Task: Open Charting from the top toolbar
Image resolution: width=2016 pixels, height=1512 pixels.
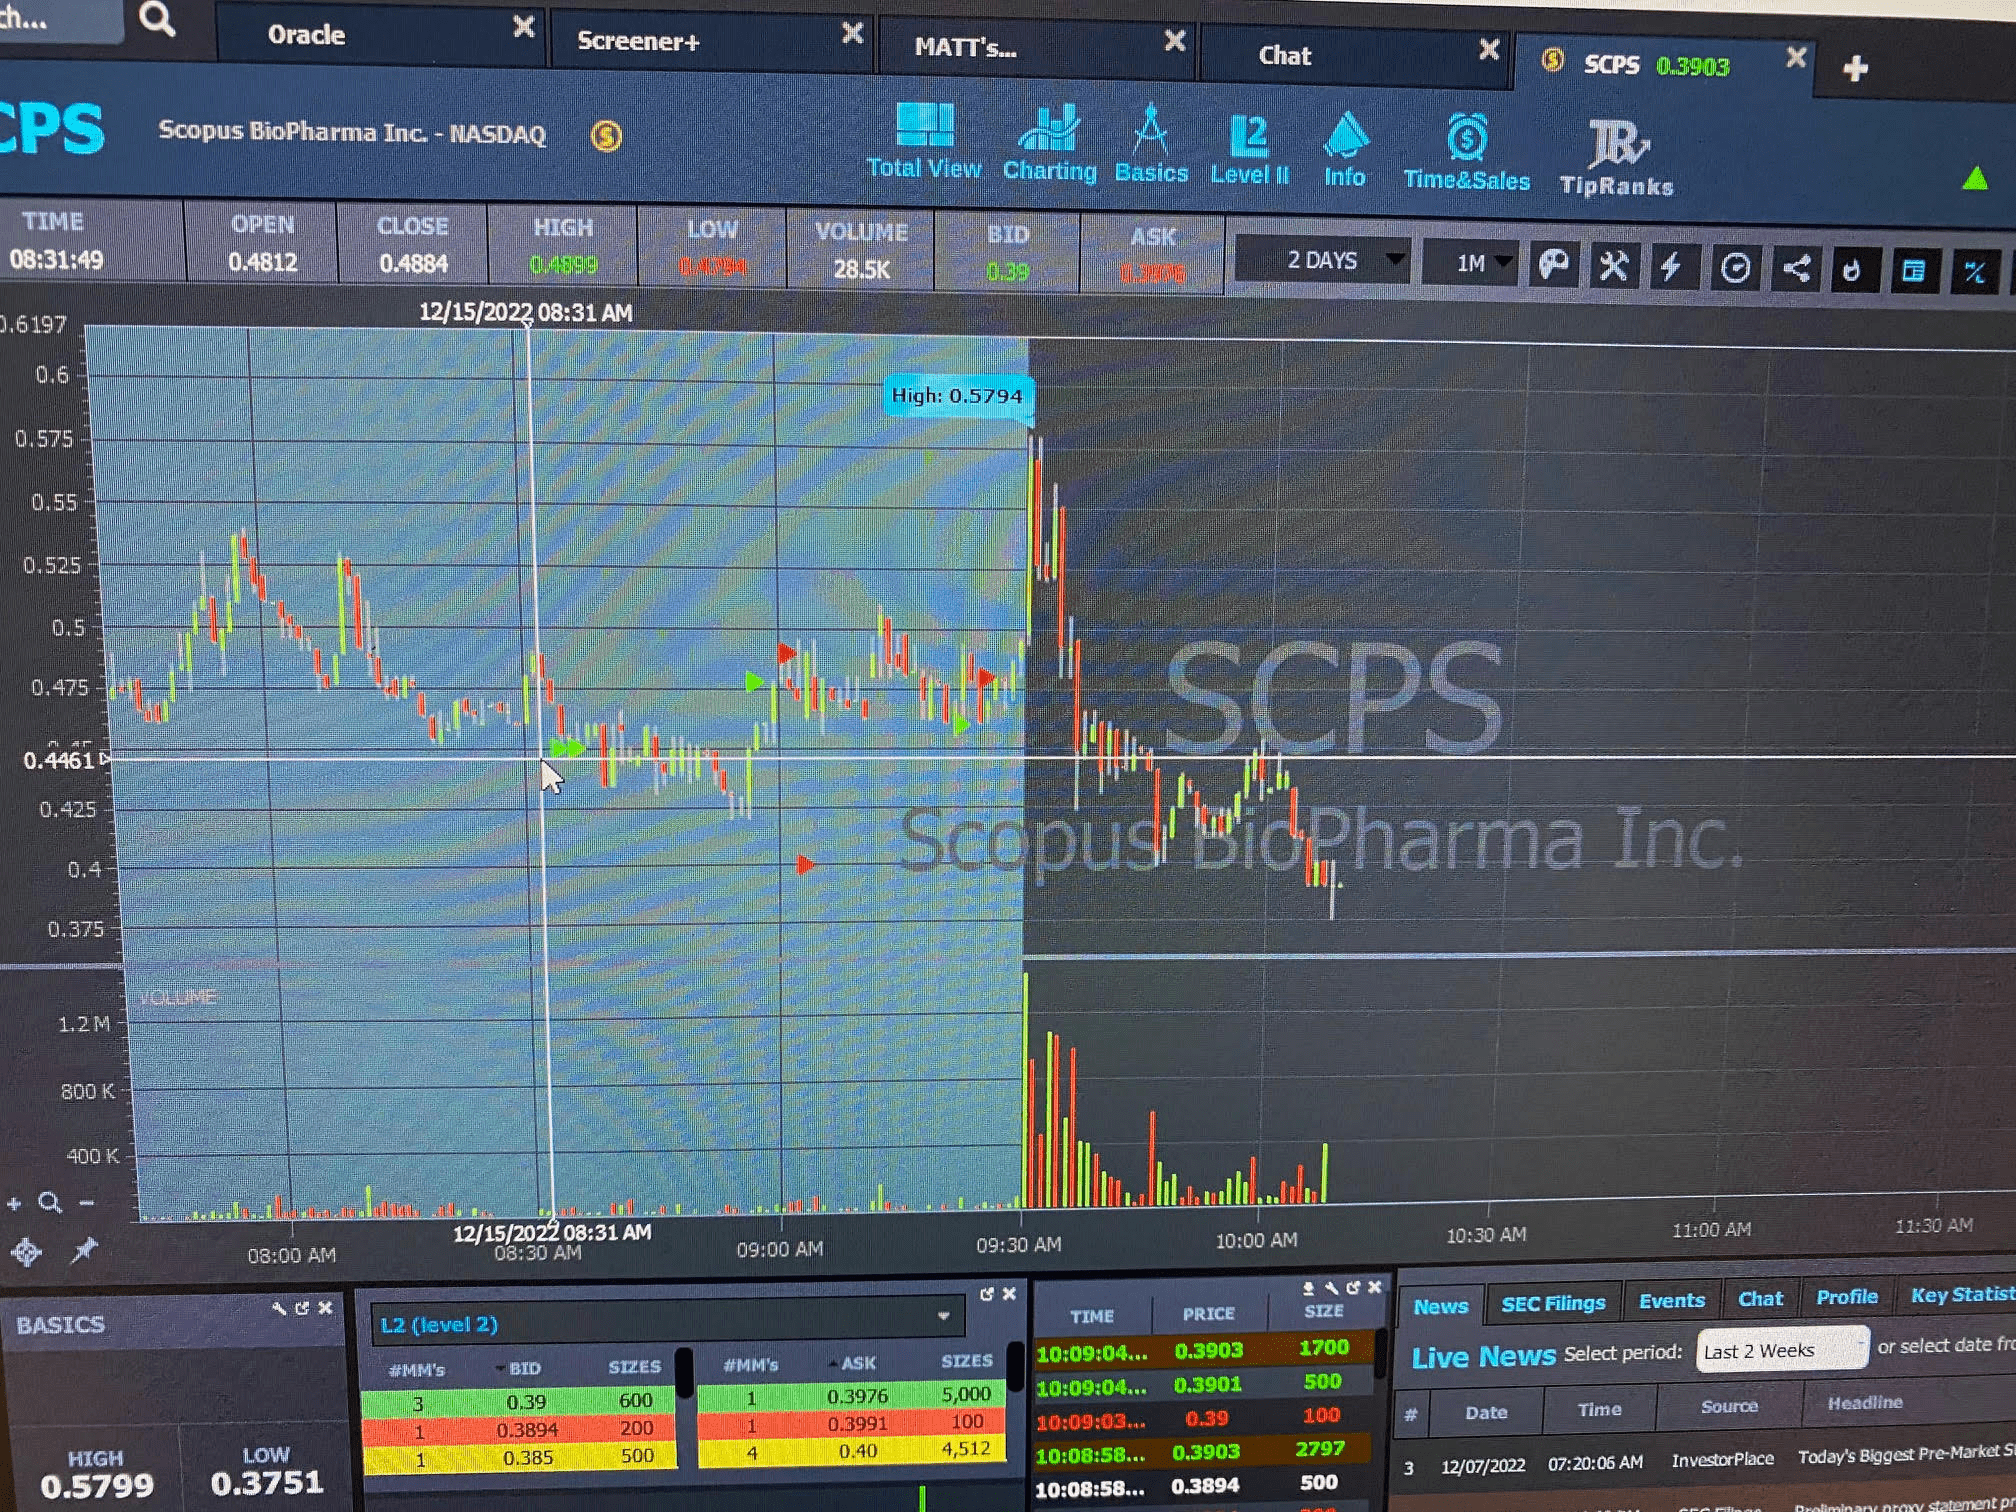Action: [x=1049, y=144]
